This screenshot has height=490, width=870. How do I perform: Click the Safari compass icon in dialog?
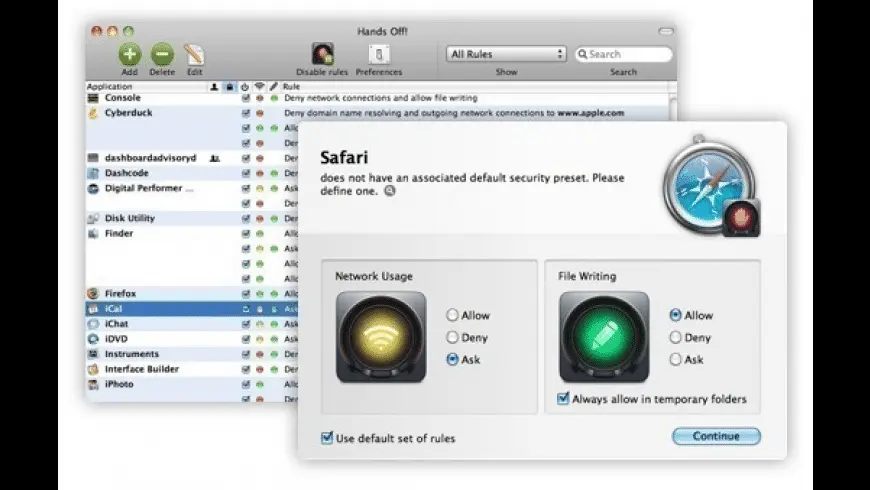(708, 184)
